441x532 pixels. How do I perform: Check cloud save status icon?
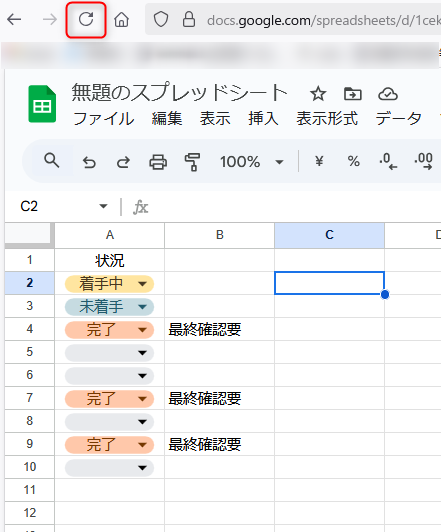(388, 94)
